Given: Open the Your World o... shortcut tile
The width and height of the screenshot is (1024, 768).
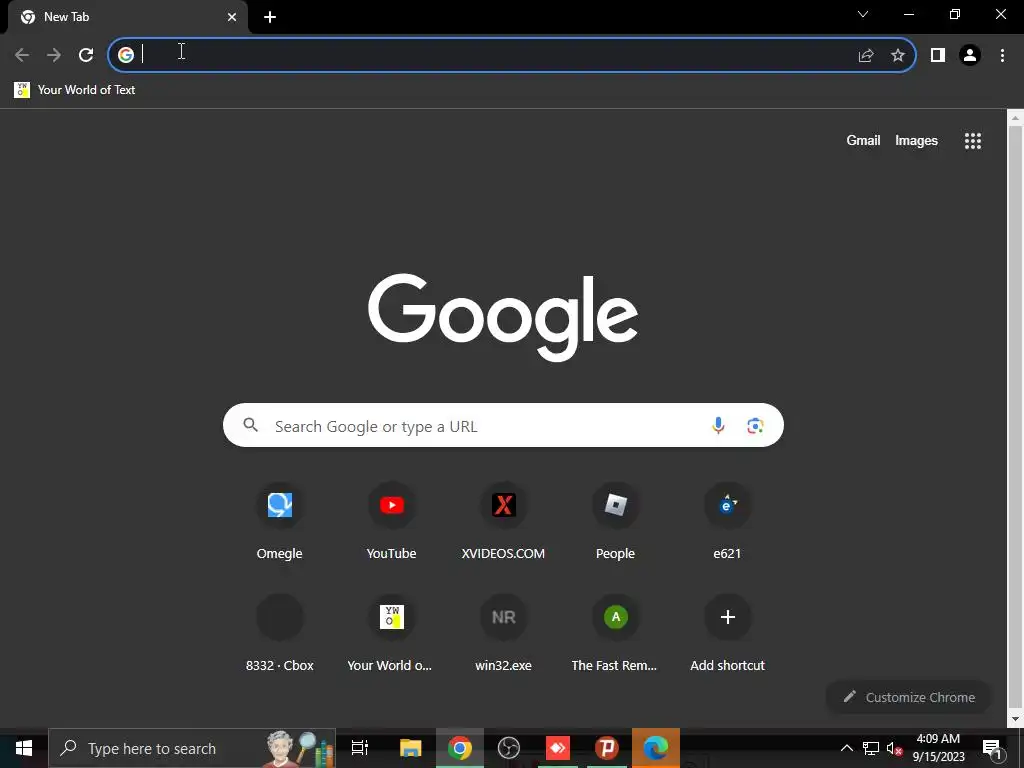Looking at the screenshot, I should (391, 633).
